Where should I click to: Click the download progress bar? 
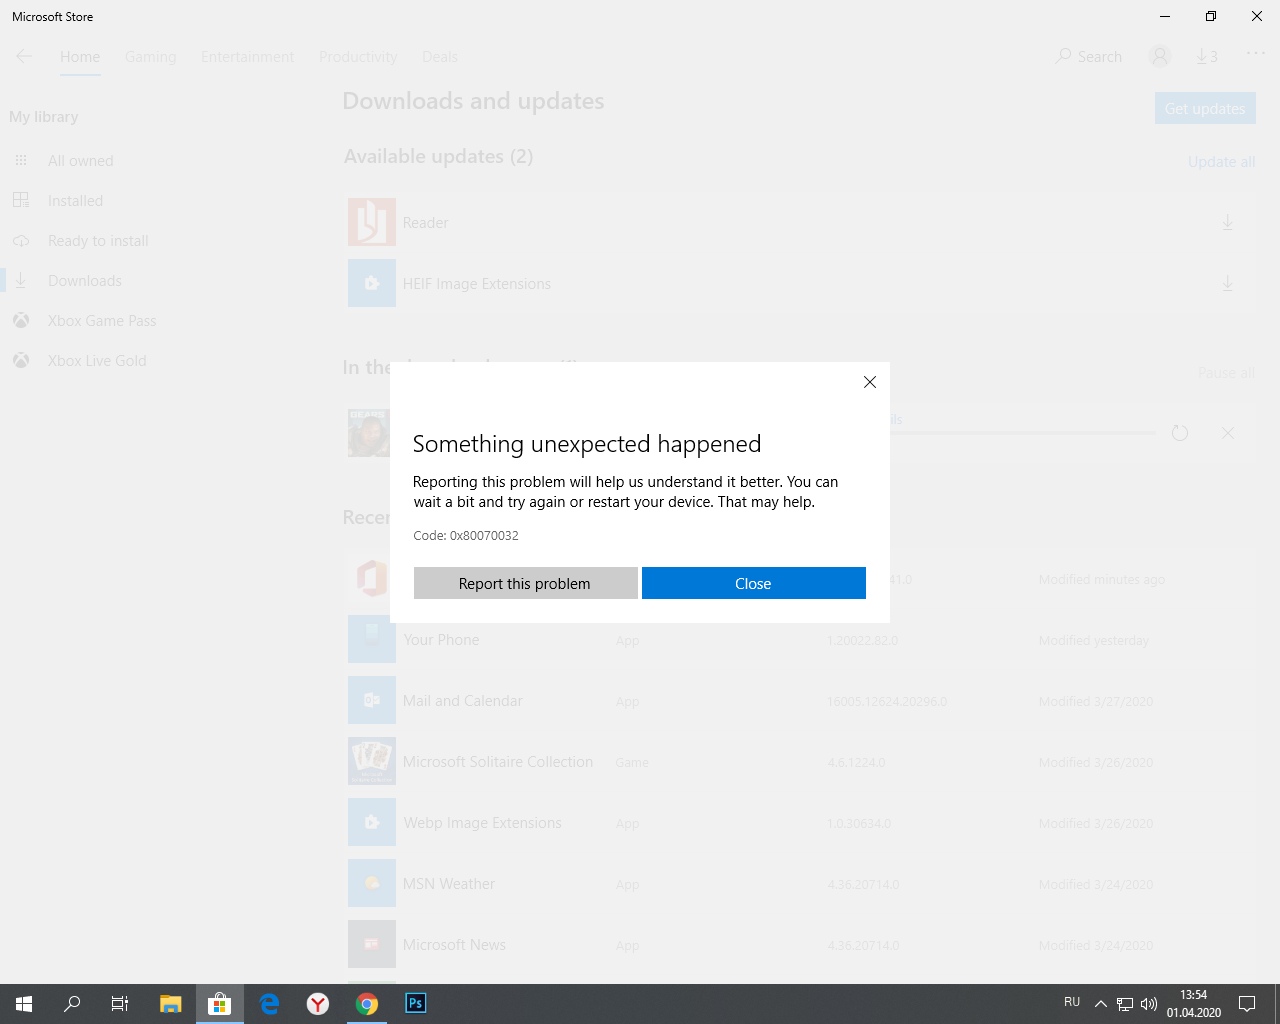pos(1022,433)
